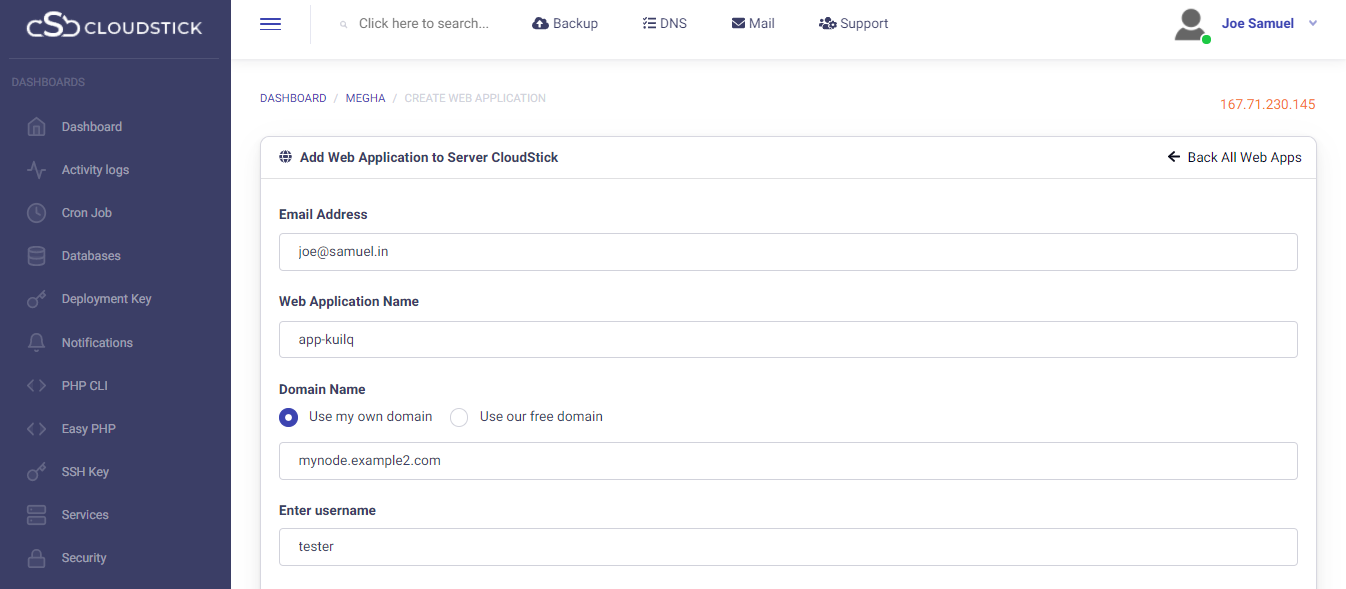The image size is (1346, 589).
Task: Click the Cron Job clock icon
Action: [x=36, y=213]
